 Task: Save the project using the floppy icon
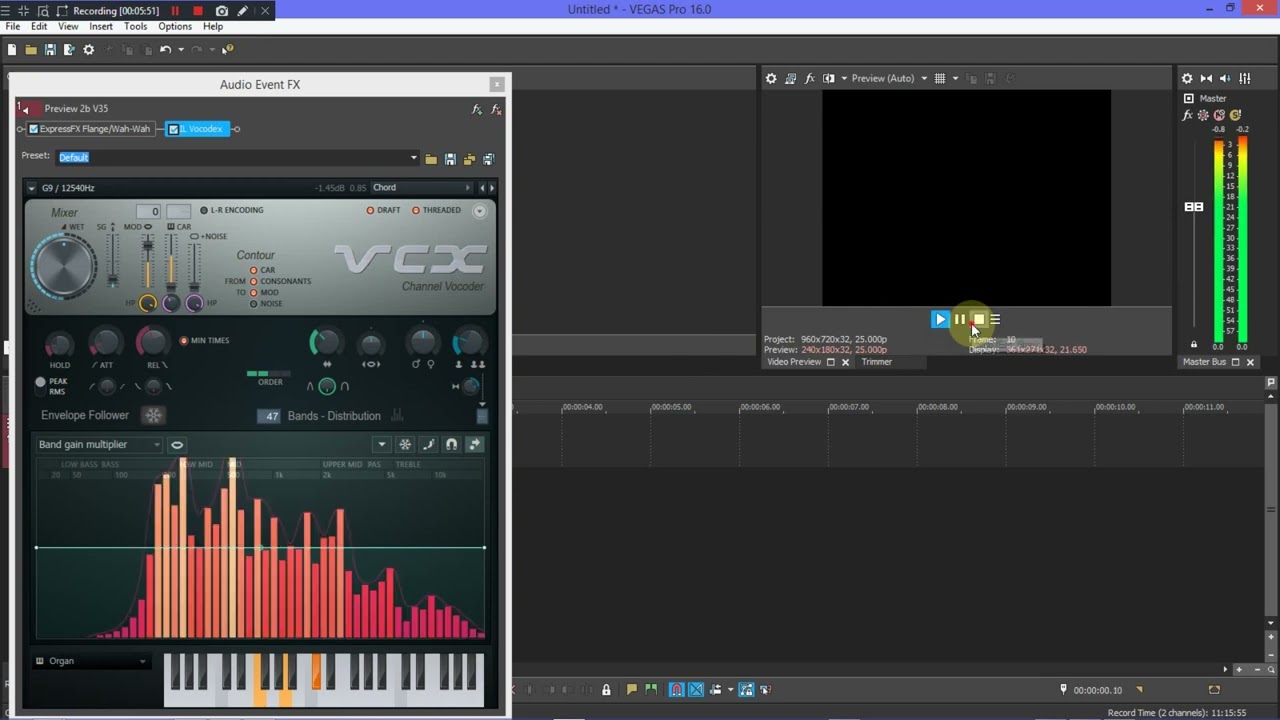click(x=50, y=49)
